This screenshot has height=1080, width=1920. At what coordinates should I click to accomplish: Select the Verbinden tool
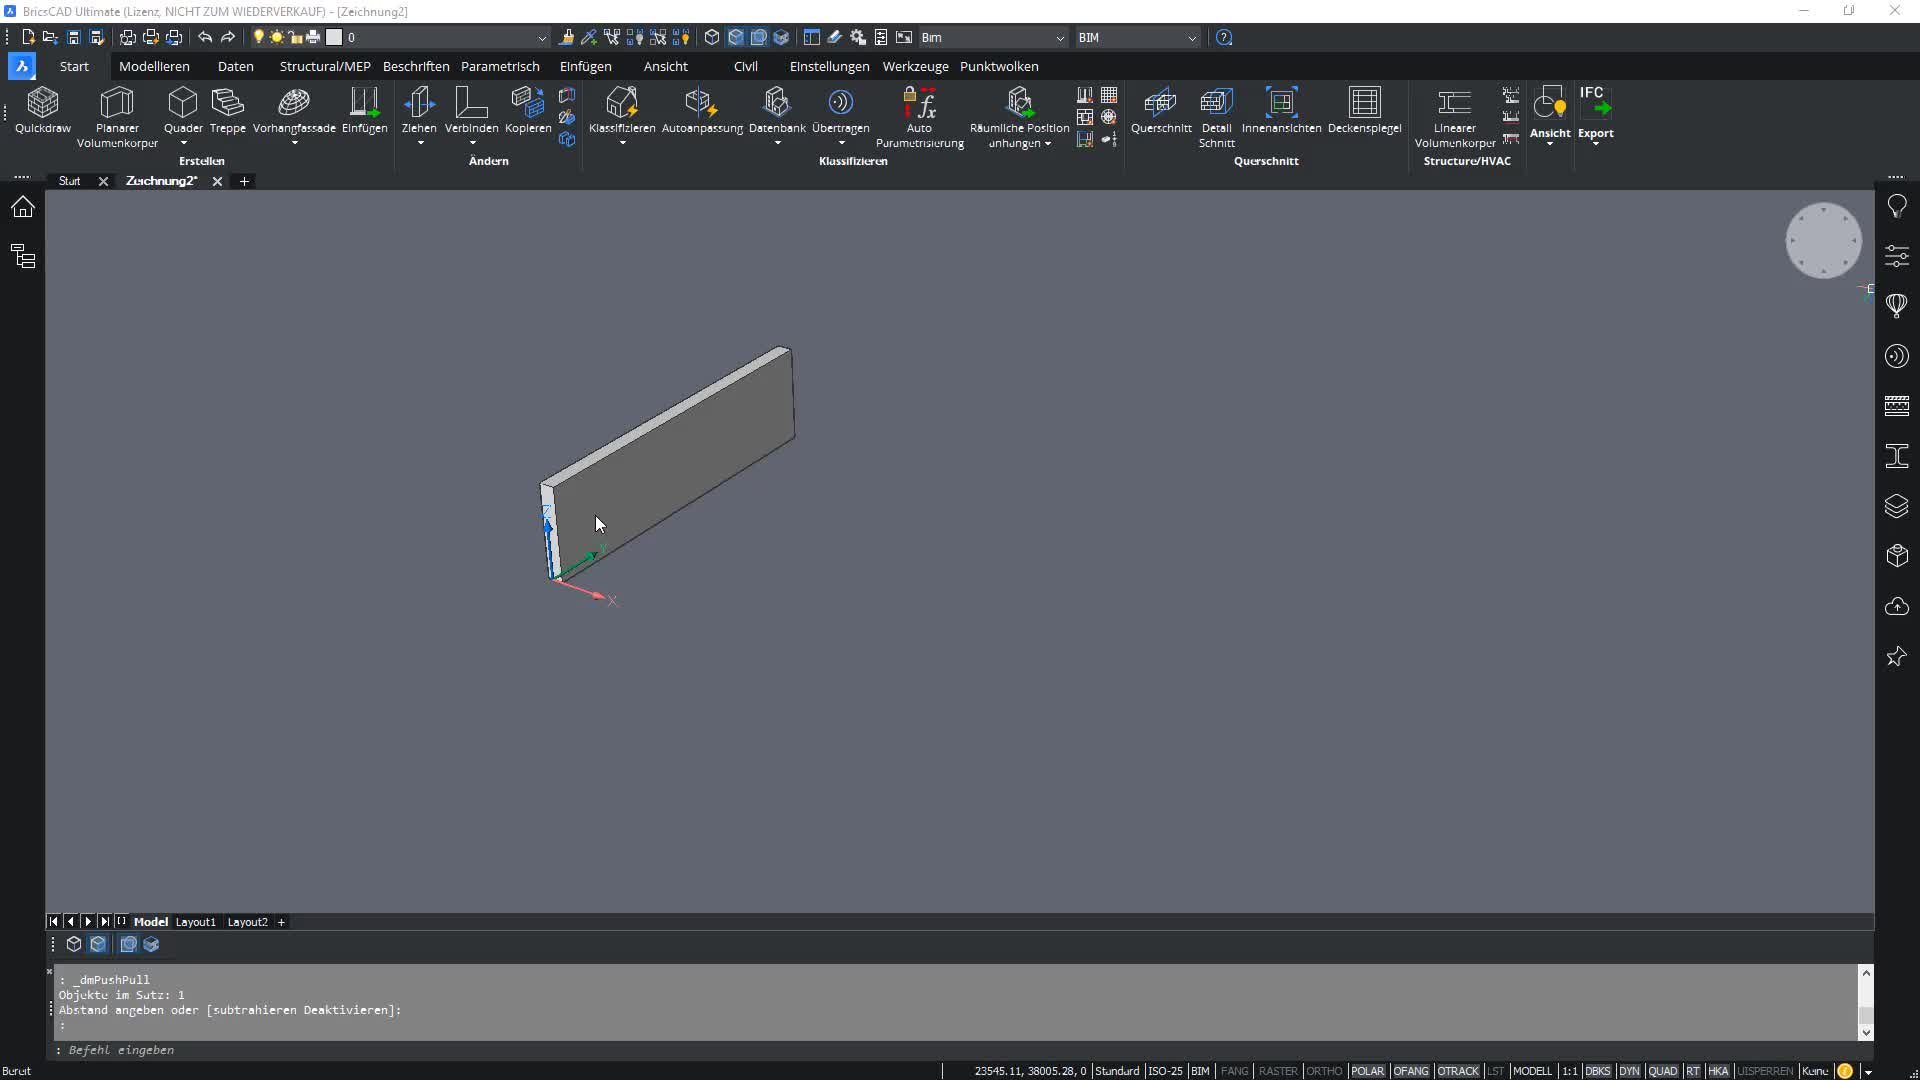471,110
